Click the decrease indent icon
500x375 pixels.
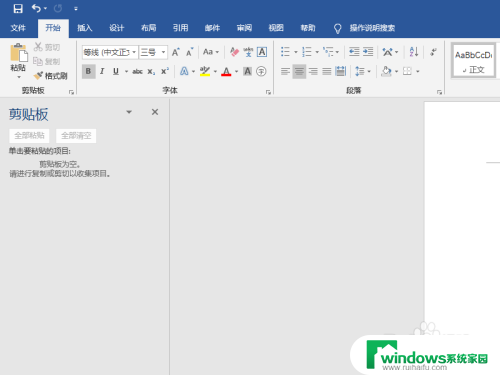(x=354, y=52)
